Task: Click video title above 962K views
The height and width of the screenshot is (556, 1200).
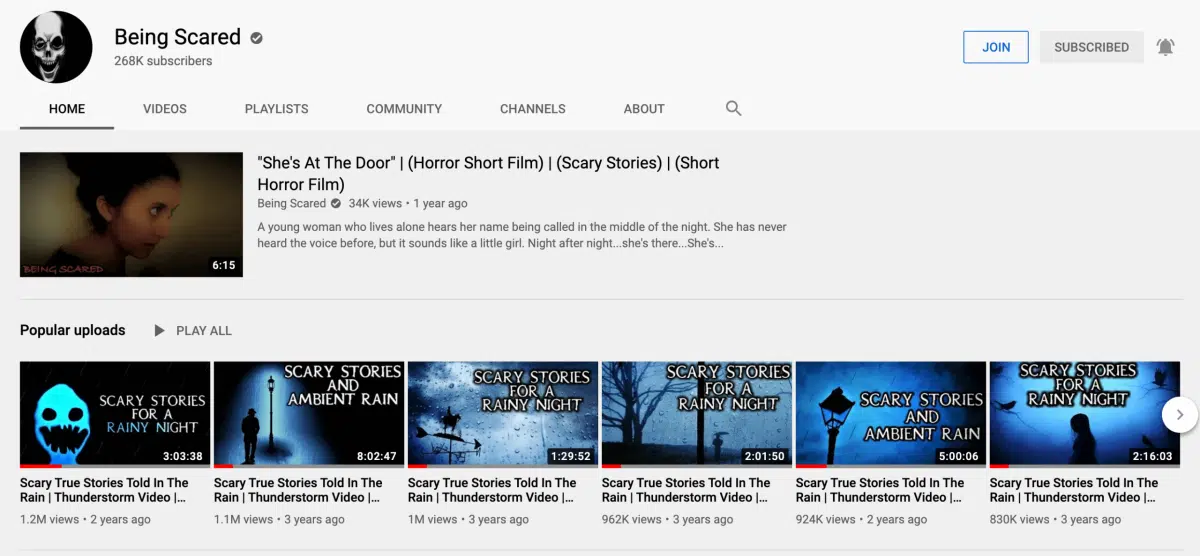Action: click(x=686, y=490)
